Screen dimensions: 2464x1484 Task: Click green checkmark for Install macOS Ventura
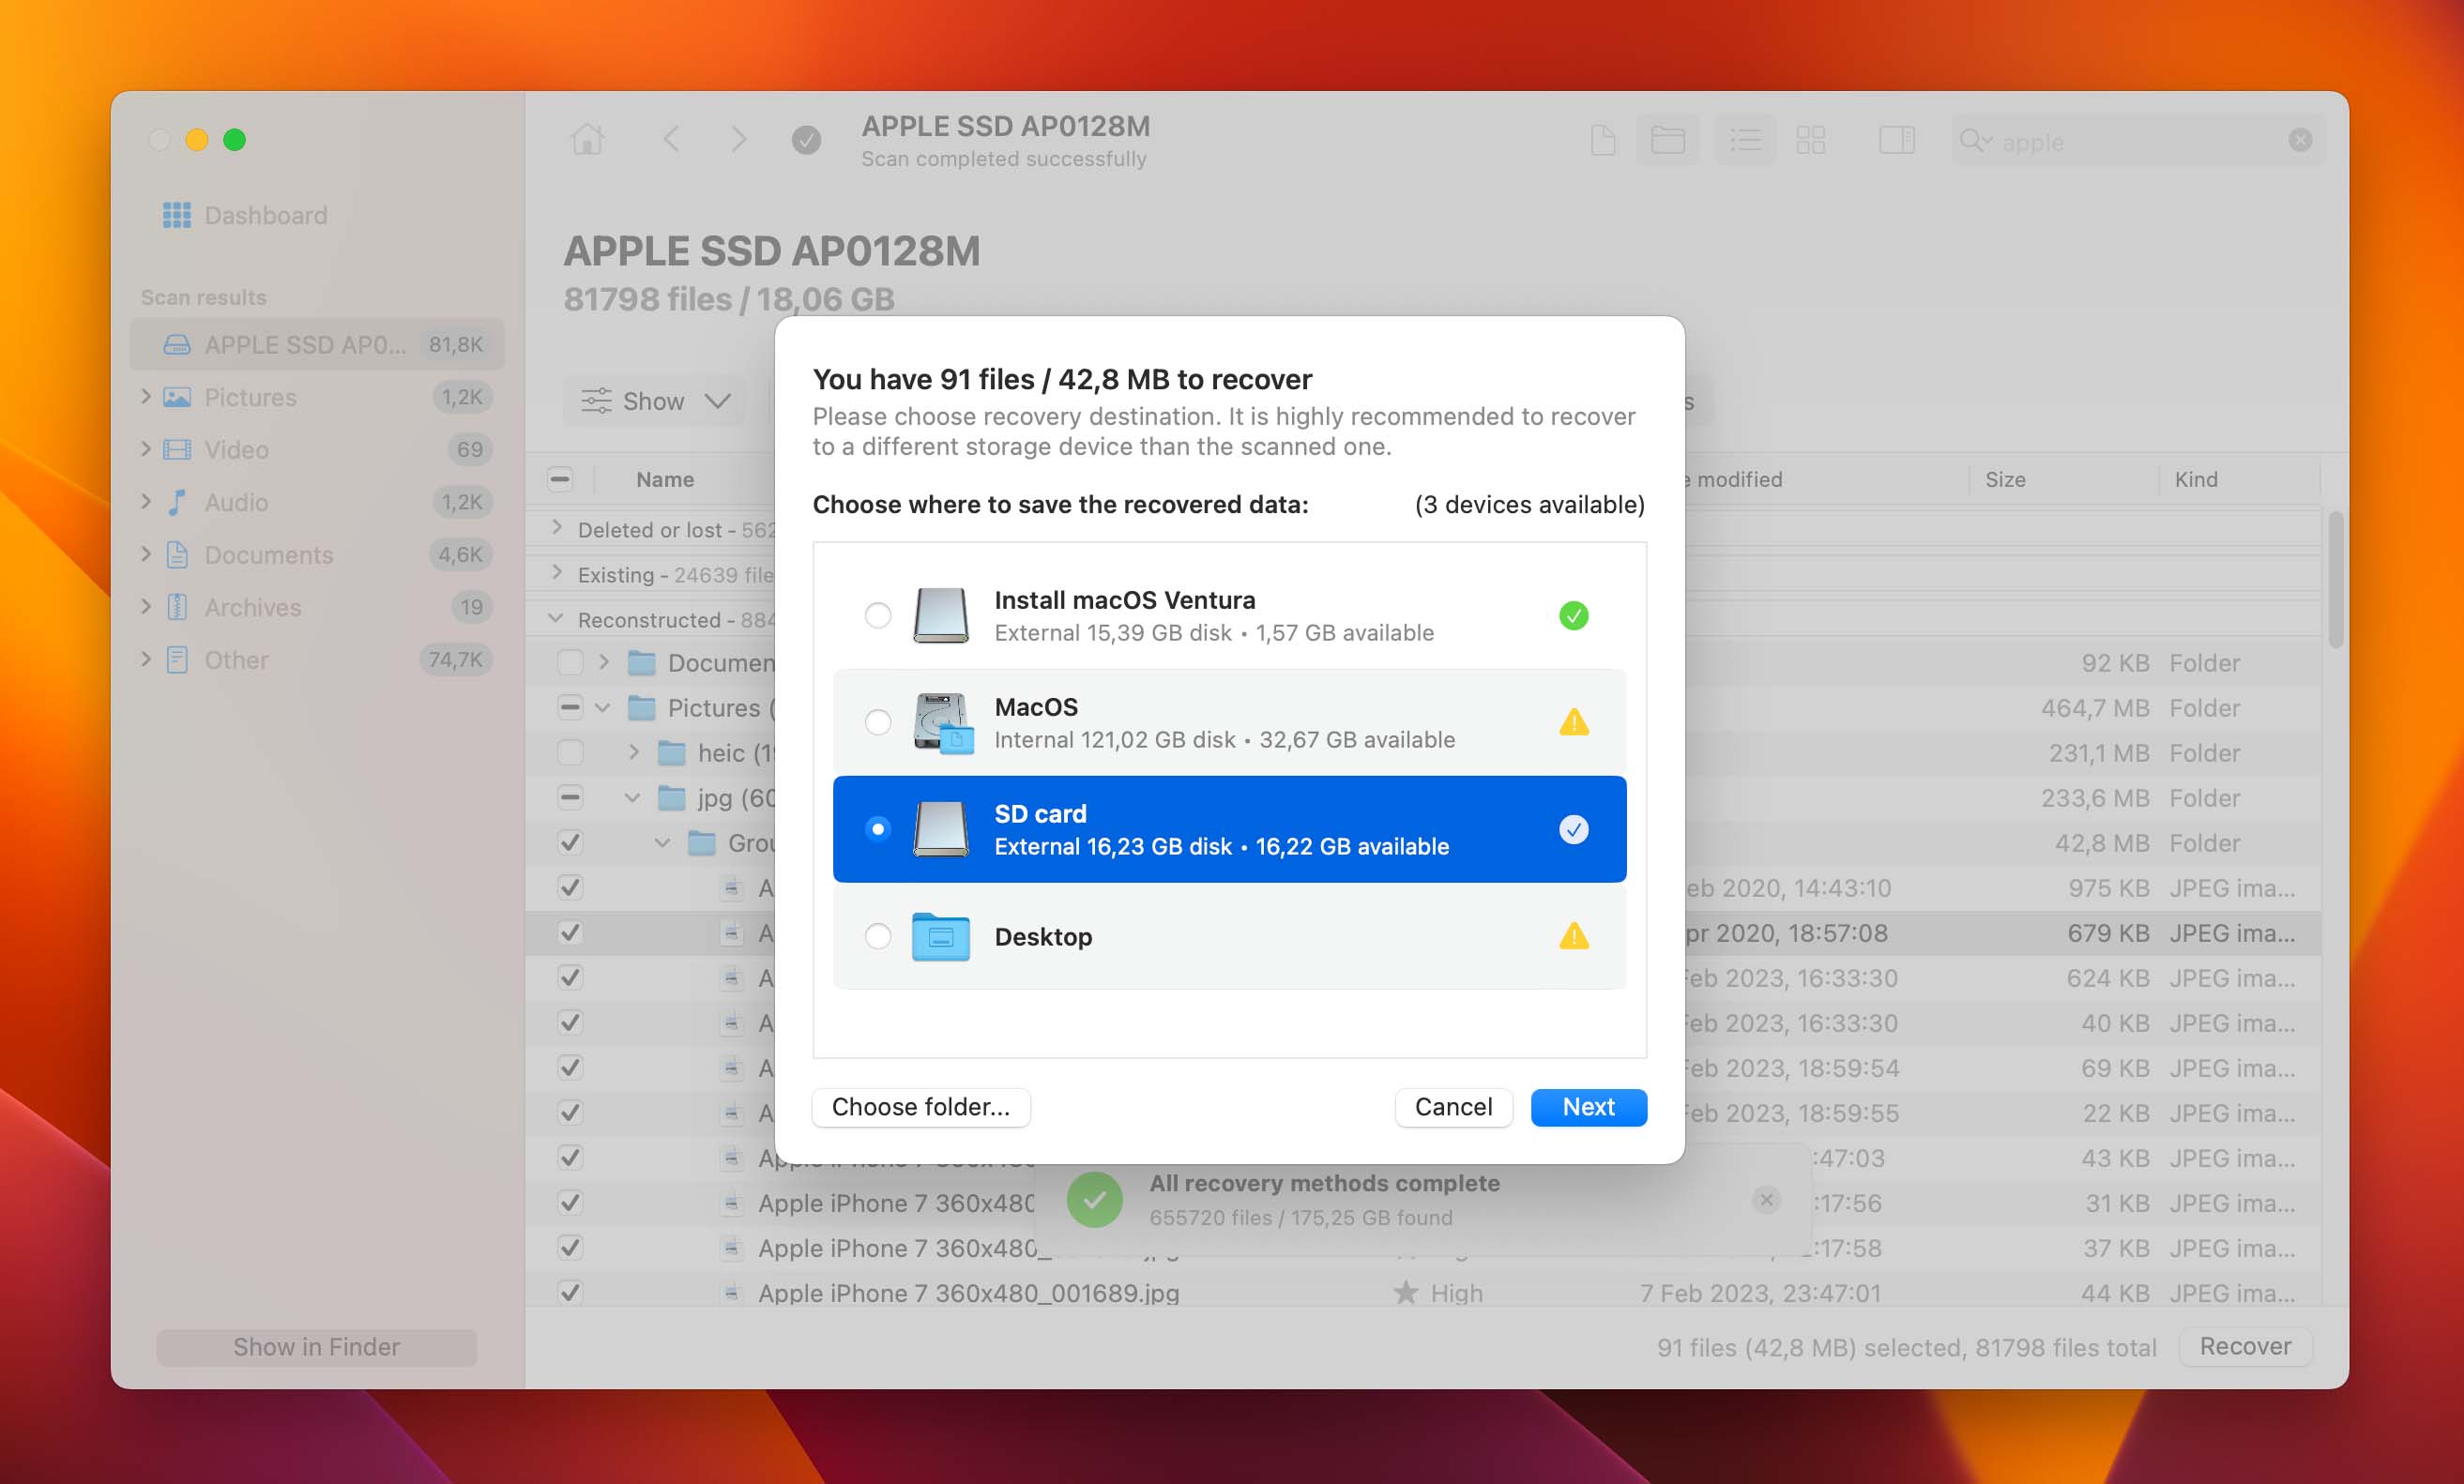point(1573,615)
